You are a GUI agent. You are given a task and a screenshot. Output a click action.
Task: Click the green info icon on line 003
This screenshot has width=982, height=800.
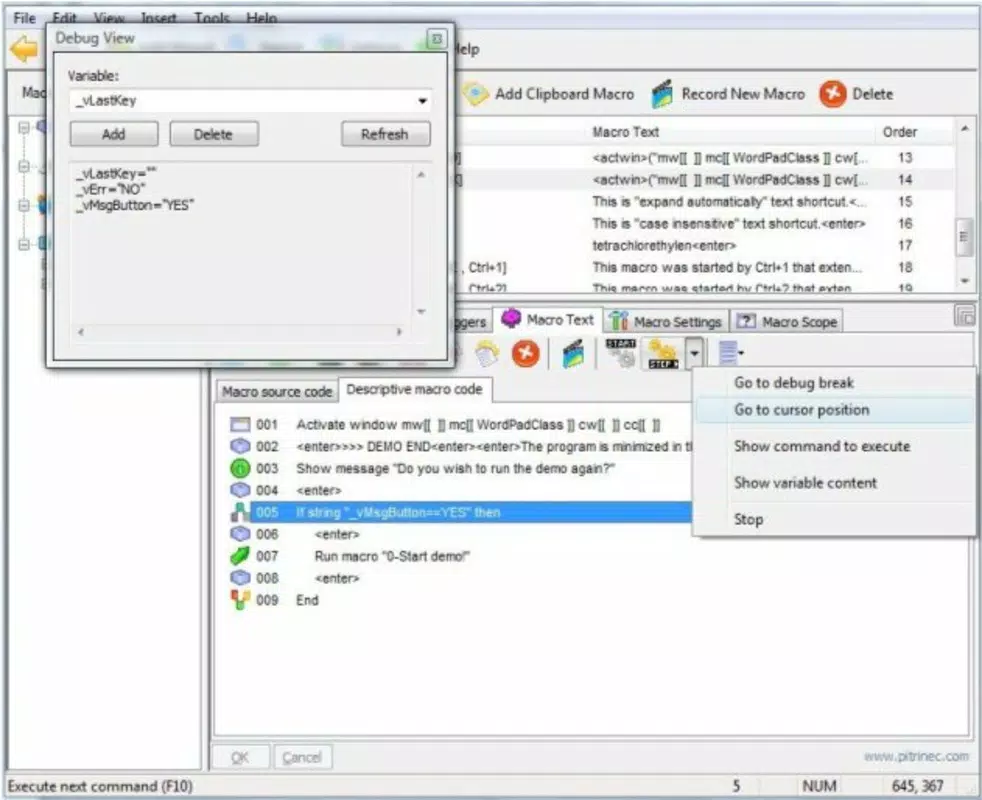point(240,468)
